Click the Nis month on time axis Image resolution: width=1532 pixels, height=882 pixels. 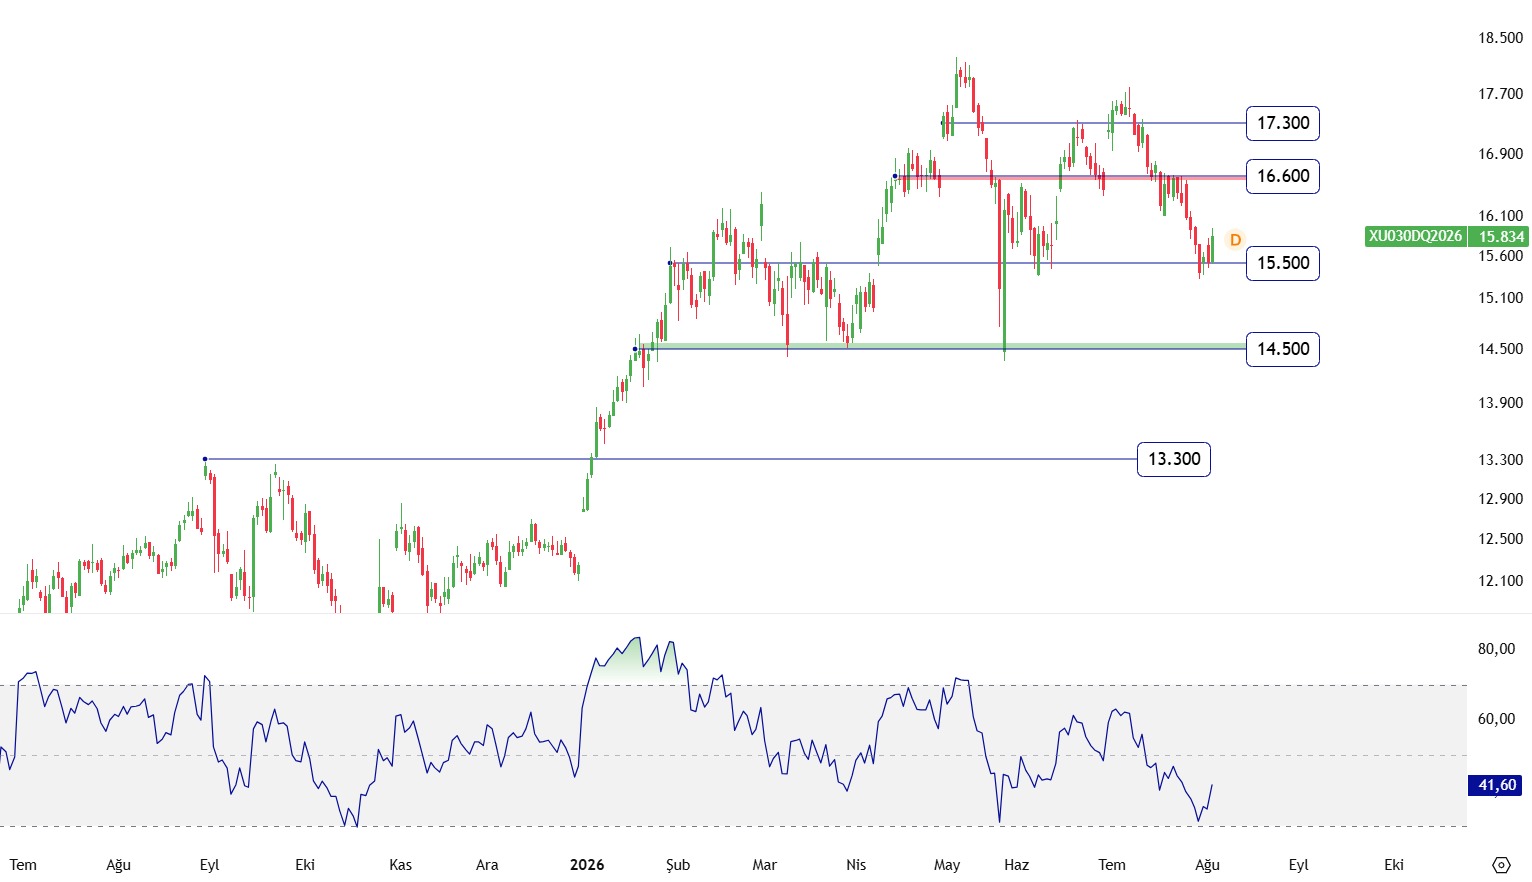[x=856, y=865]
